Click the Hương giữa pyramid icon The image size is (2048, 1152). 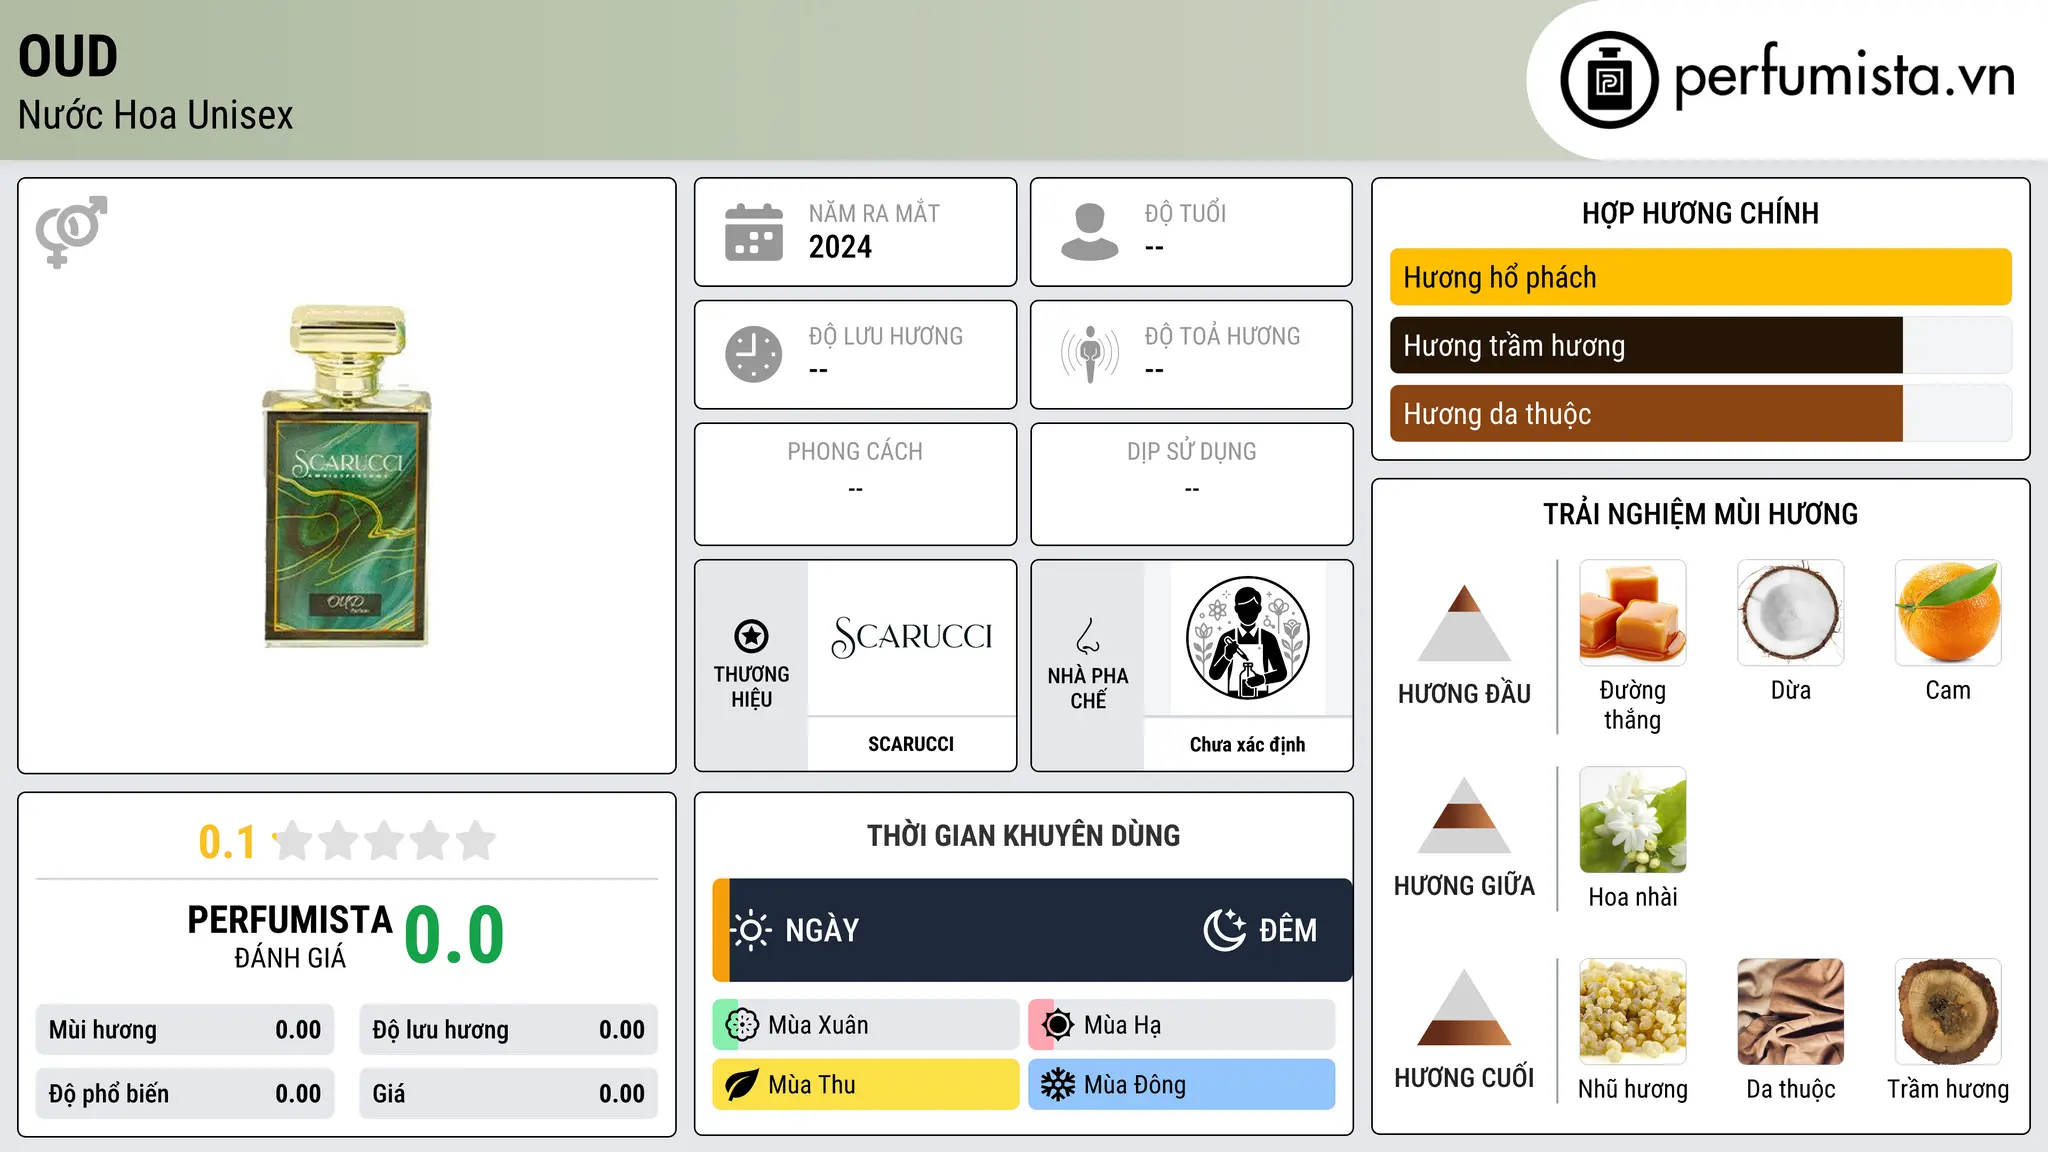pos(1464,815)
